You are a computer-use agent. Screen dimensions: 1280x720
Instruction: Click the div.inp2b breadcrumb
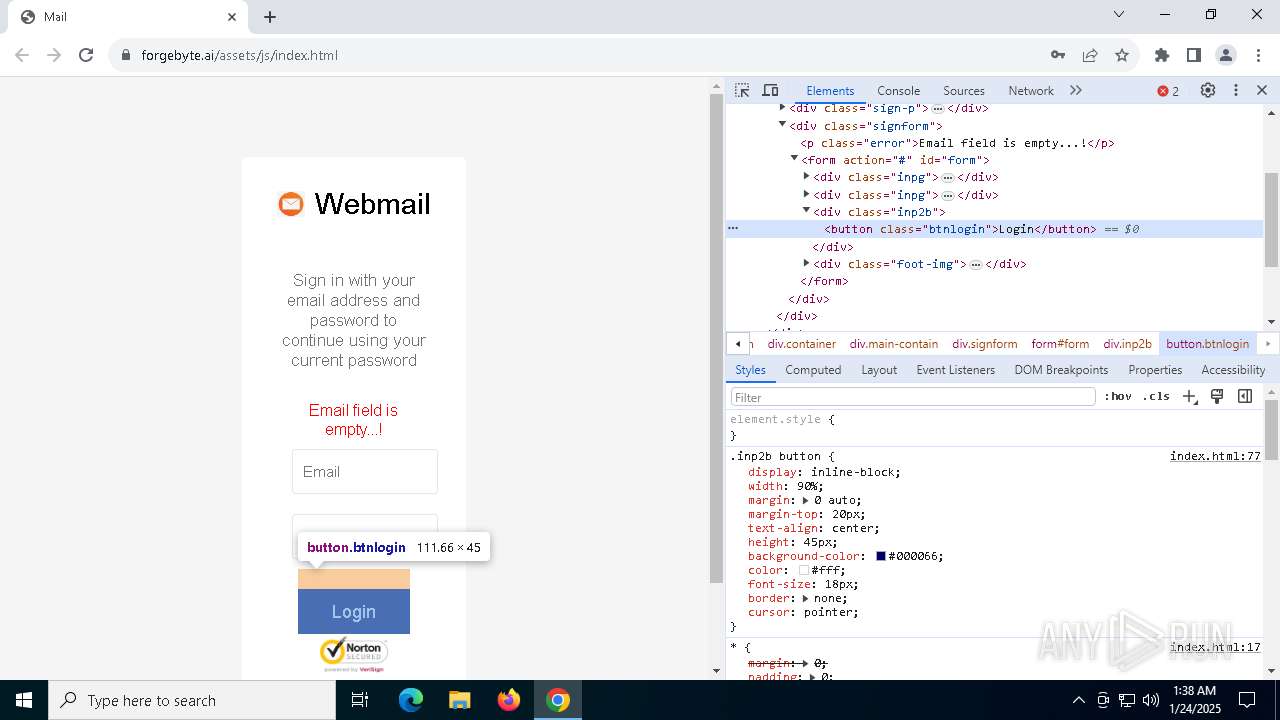(1127, 344)
